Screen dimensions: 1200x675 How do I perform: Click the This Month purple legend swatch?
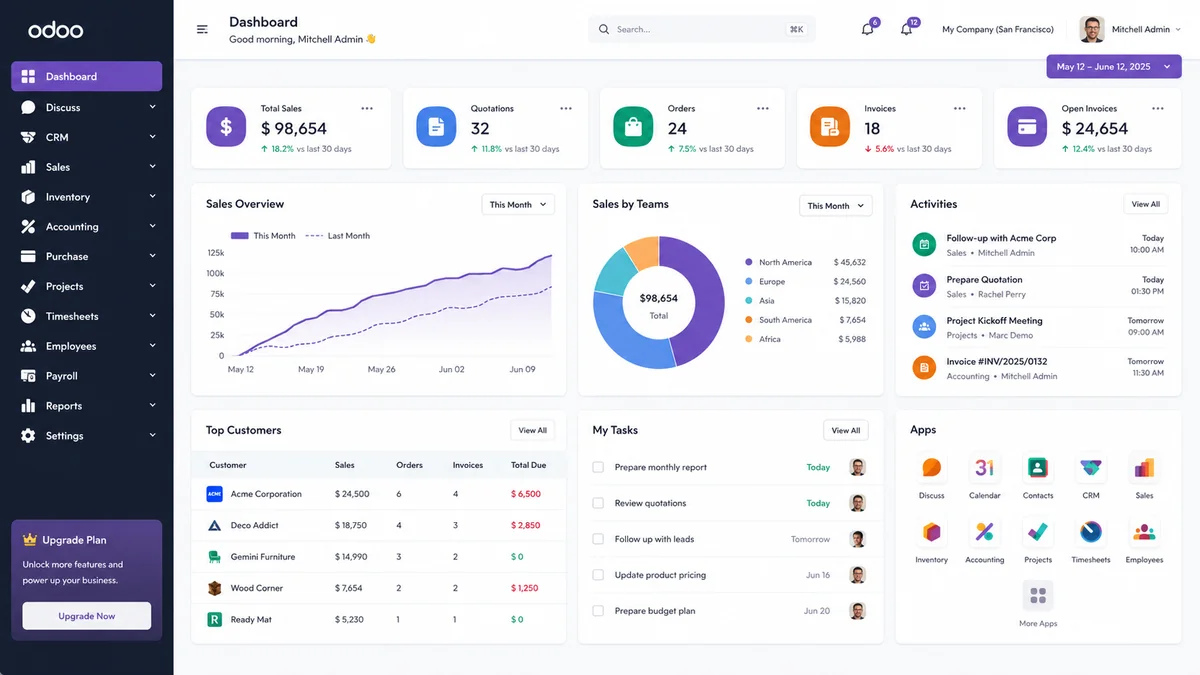tap(239, 236)
